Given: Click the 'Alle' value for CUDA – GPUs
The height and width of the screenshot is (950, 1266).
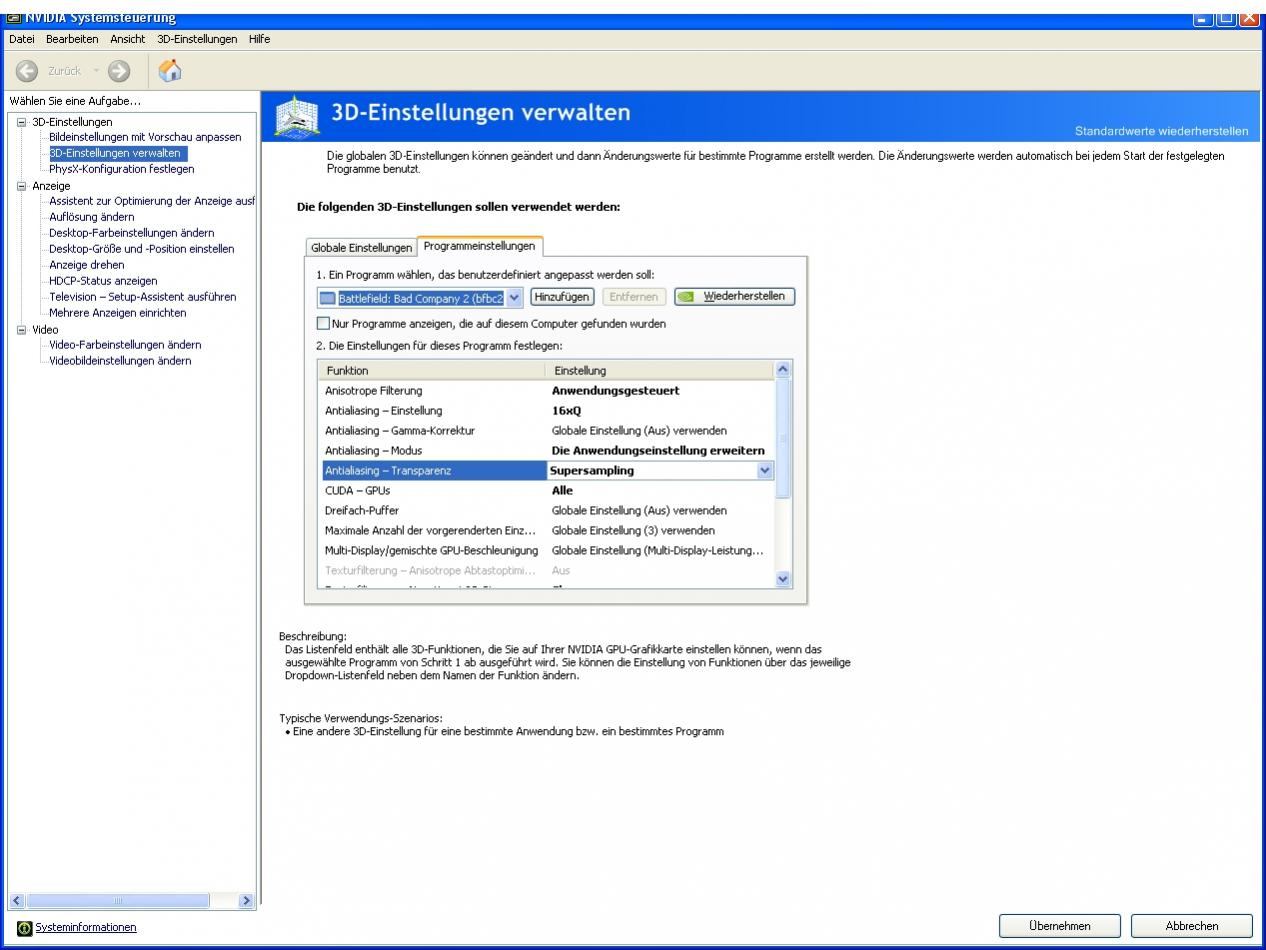Looking at the screenshot, I should (x=562, y=490).
